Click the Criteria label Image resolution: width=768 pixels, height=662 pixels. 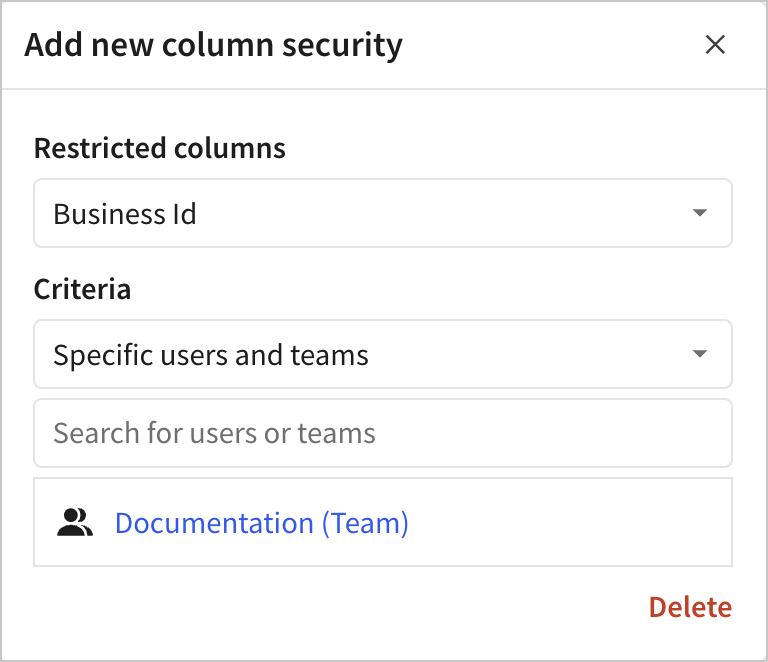82,290
